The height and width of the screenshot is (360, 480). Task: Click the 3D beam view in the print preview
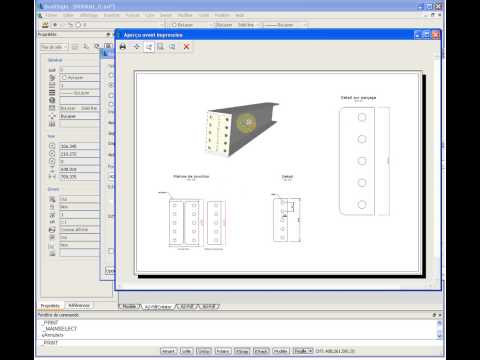coord(242,129)
